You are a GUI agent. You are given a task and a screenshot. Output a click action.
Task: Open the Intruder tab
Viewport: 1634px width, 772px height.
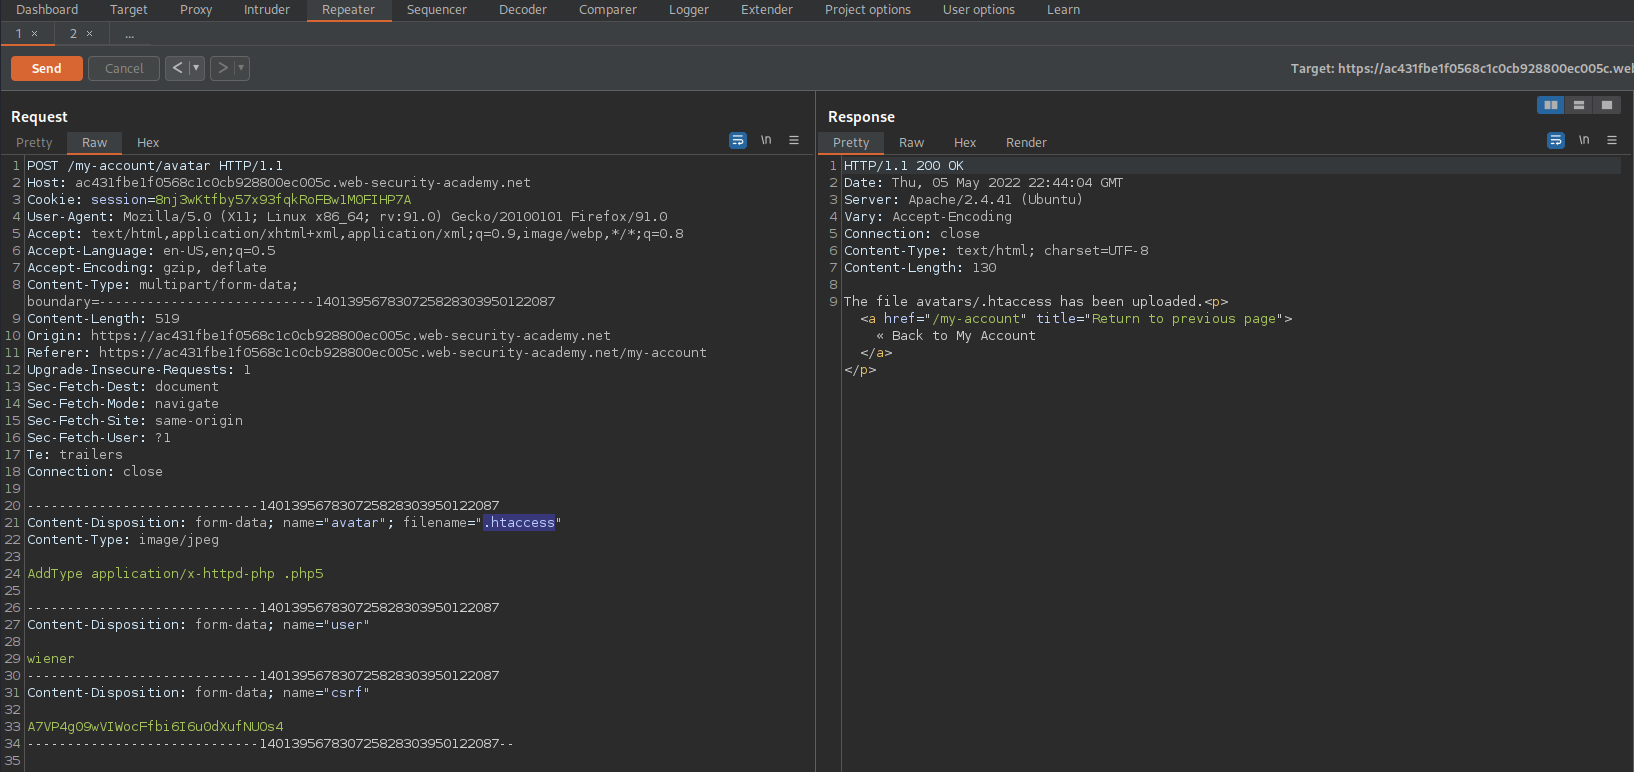coord(267,10)
